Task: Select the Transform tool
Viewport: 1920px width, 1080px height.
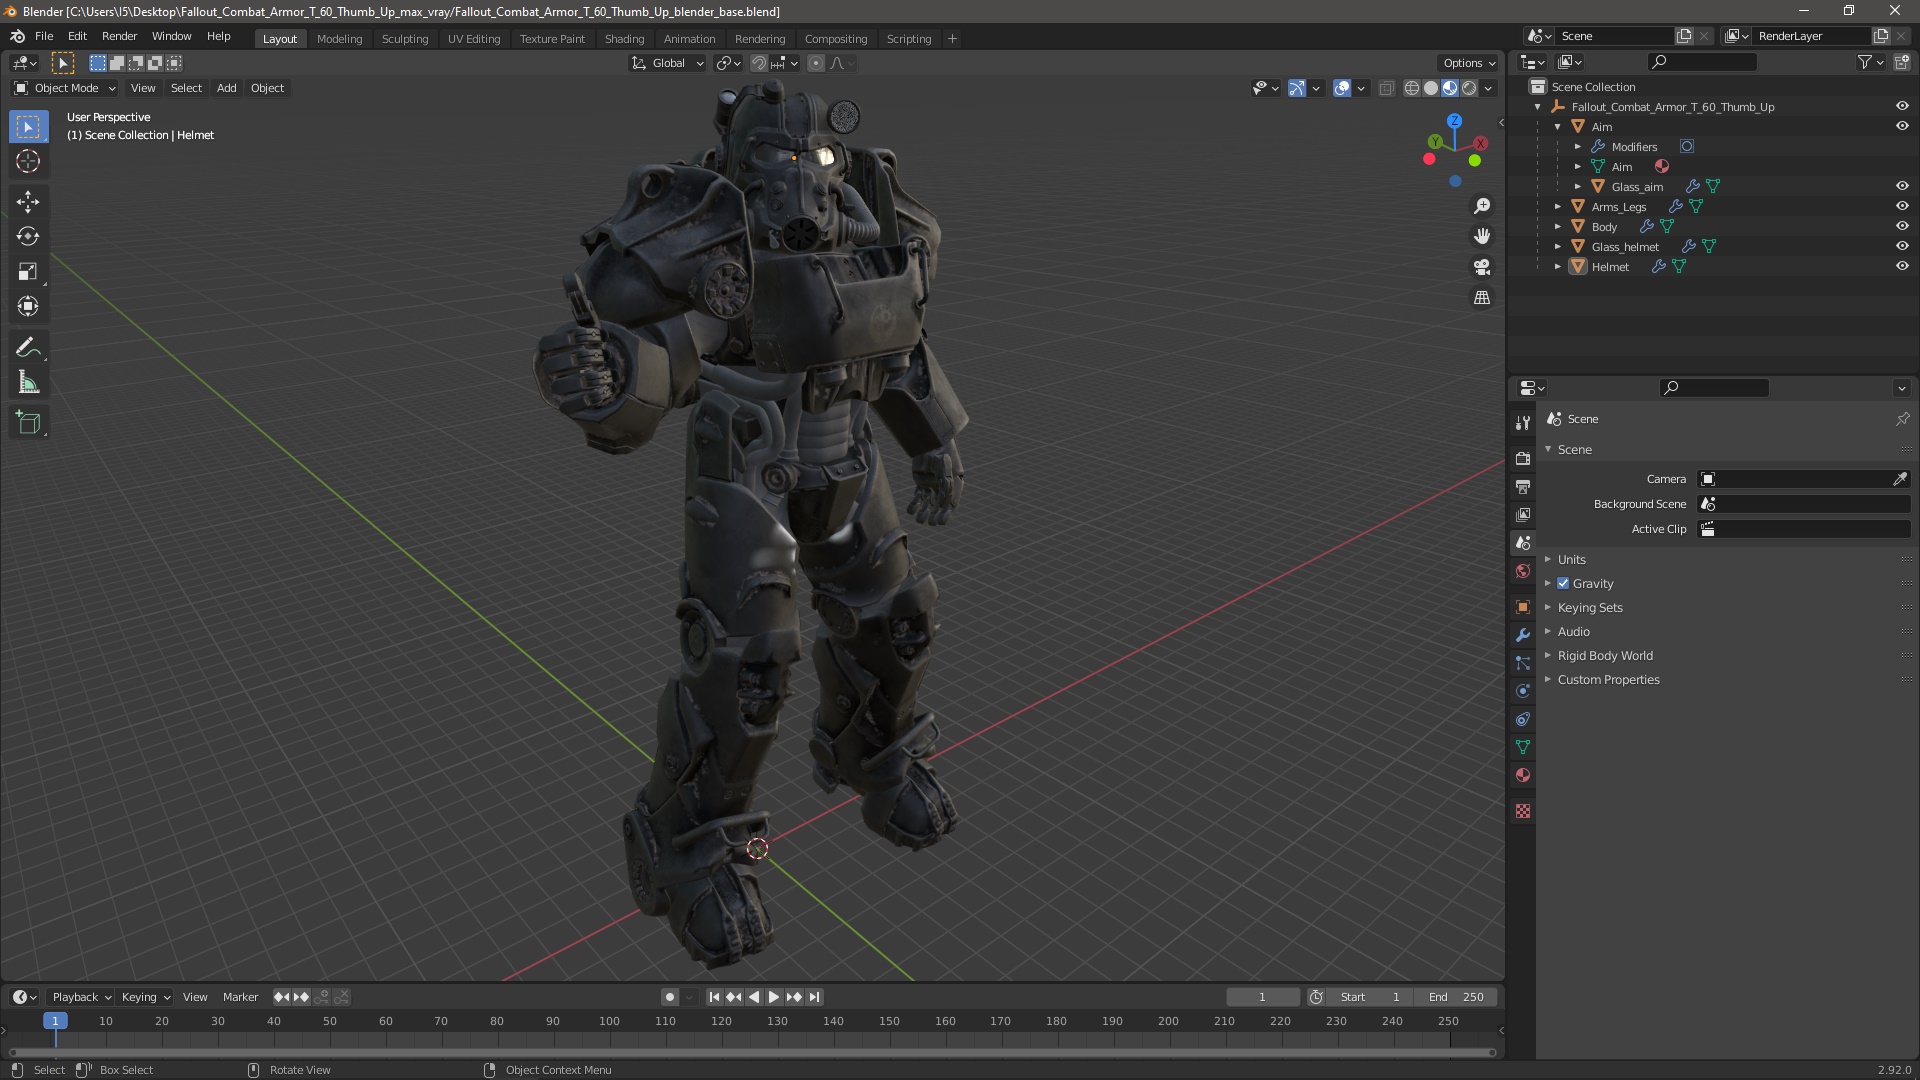Action: tap(28, 306)
